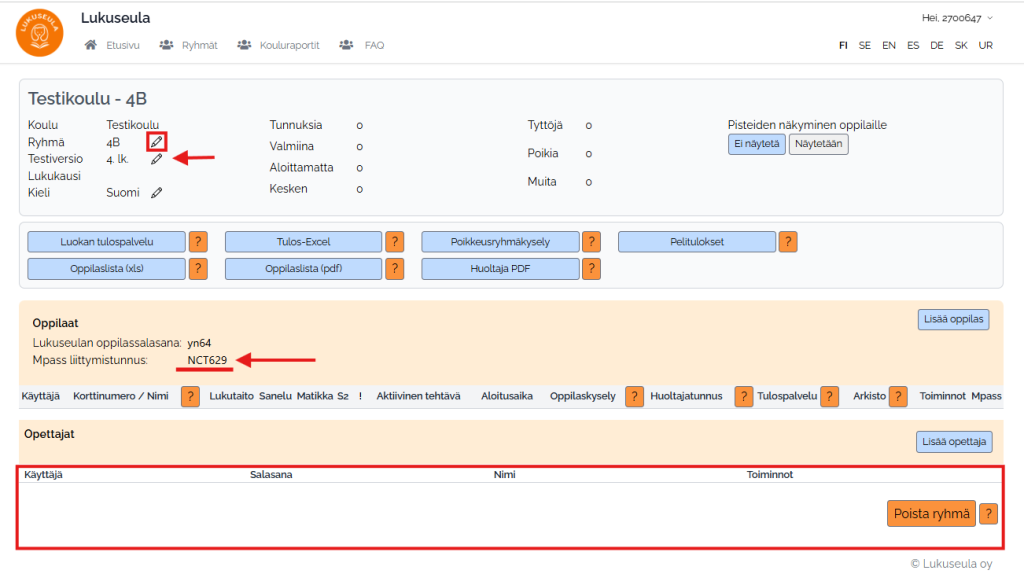Open help next to Pelitulokset
This screenshot has height=585, width=1024.
[x=788, y=241]
